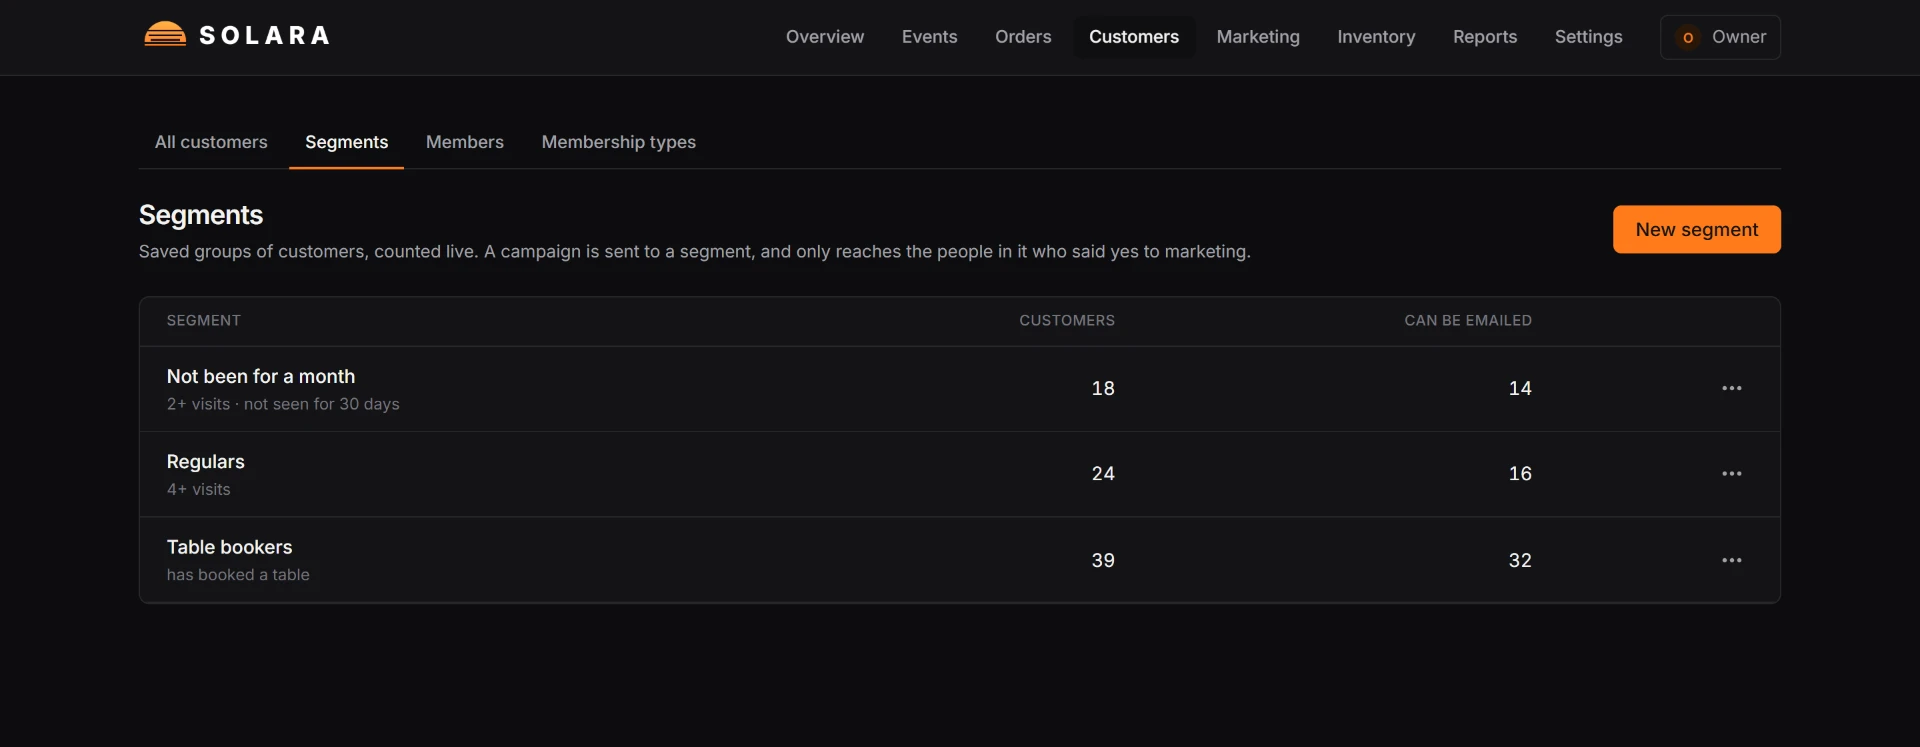Open the Events nav item
The height and width of the screenshot is (747, 1920).
[929, 37]
